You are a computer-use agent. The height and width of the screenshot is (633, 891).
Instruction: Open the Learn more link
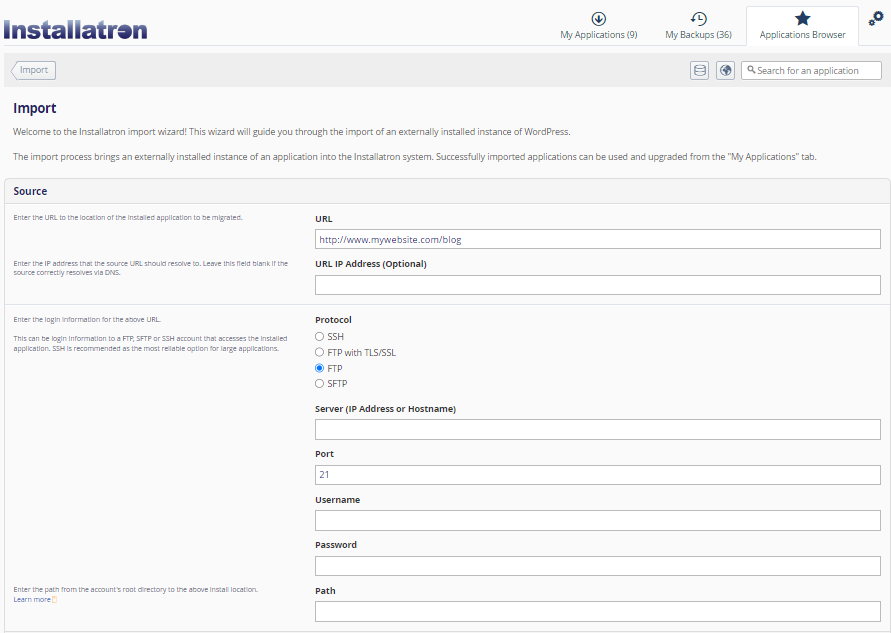tap(31, 600)
